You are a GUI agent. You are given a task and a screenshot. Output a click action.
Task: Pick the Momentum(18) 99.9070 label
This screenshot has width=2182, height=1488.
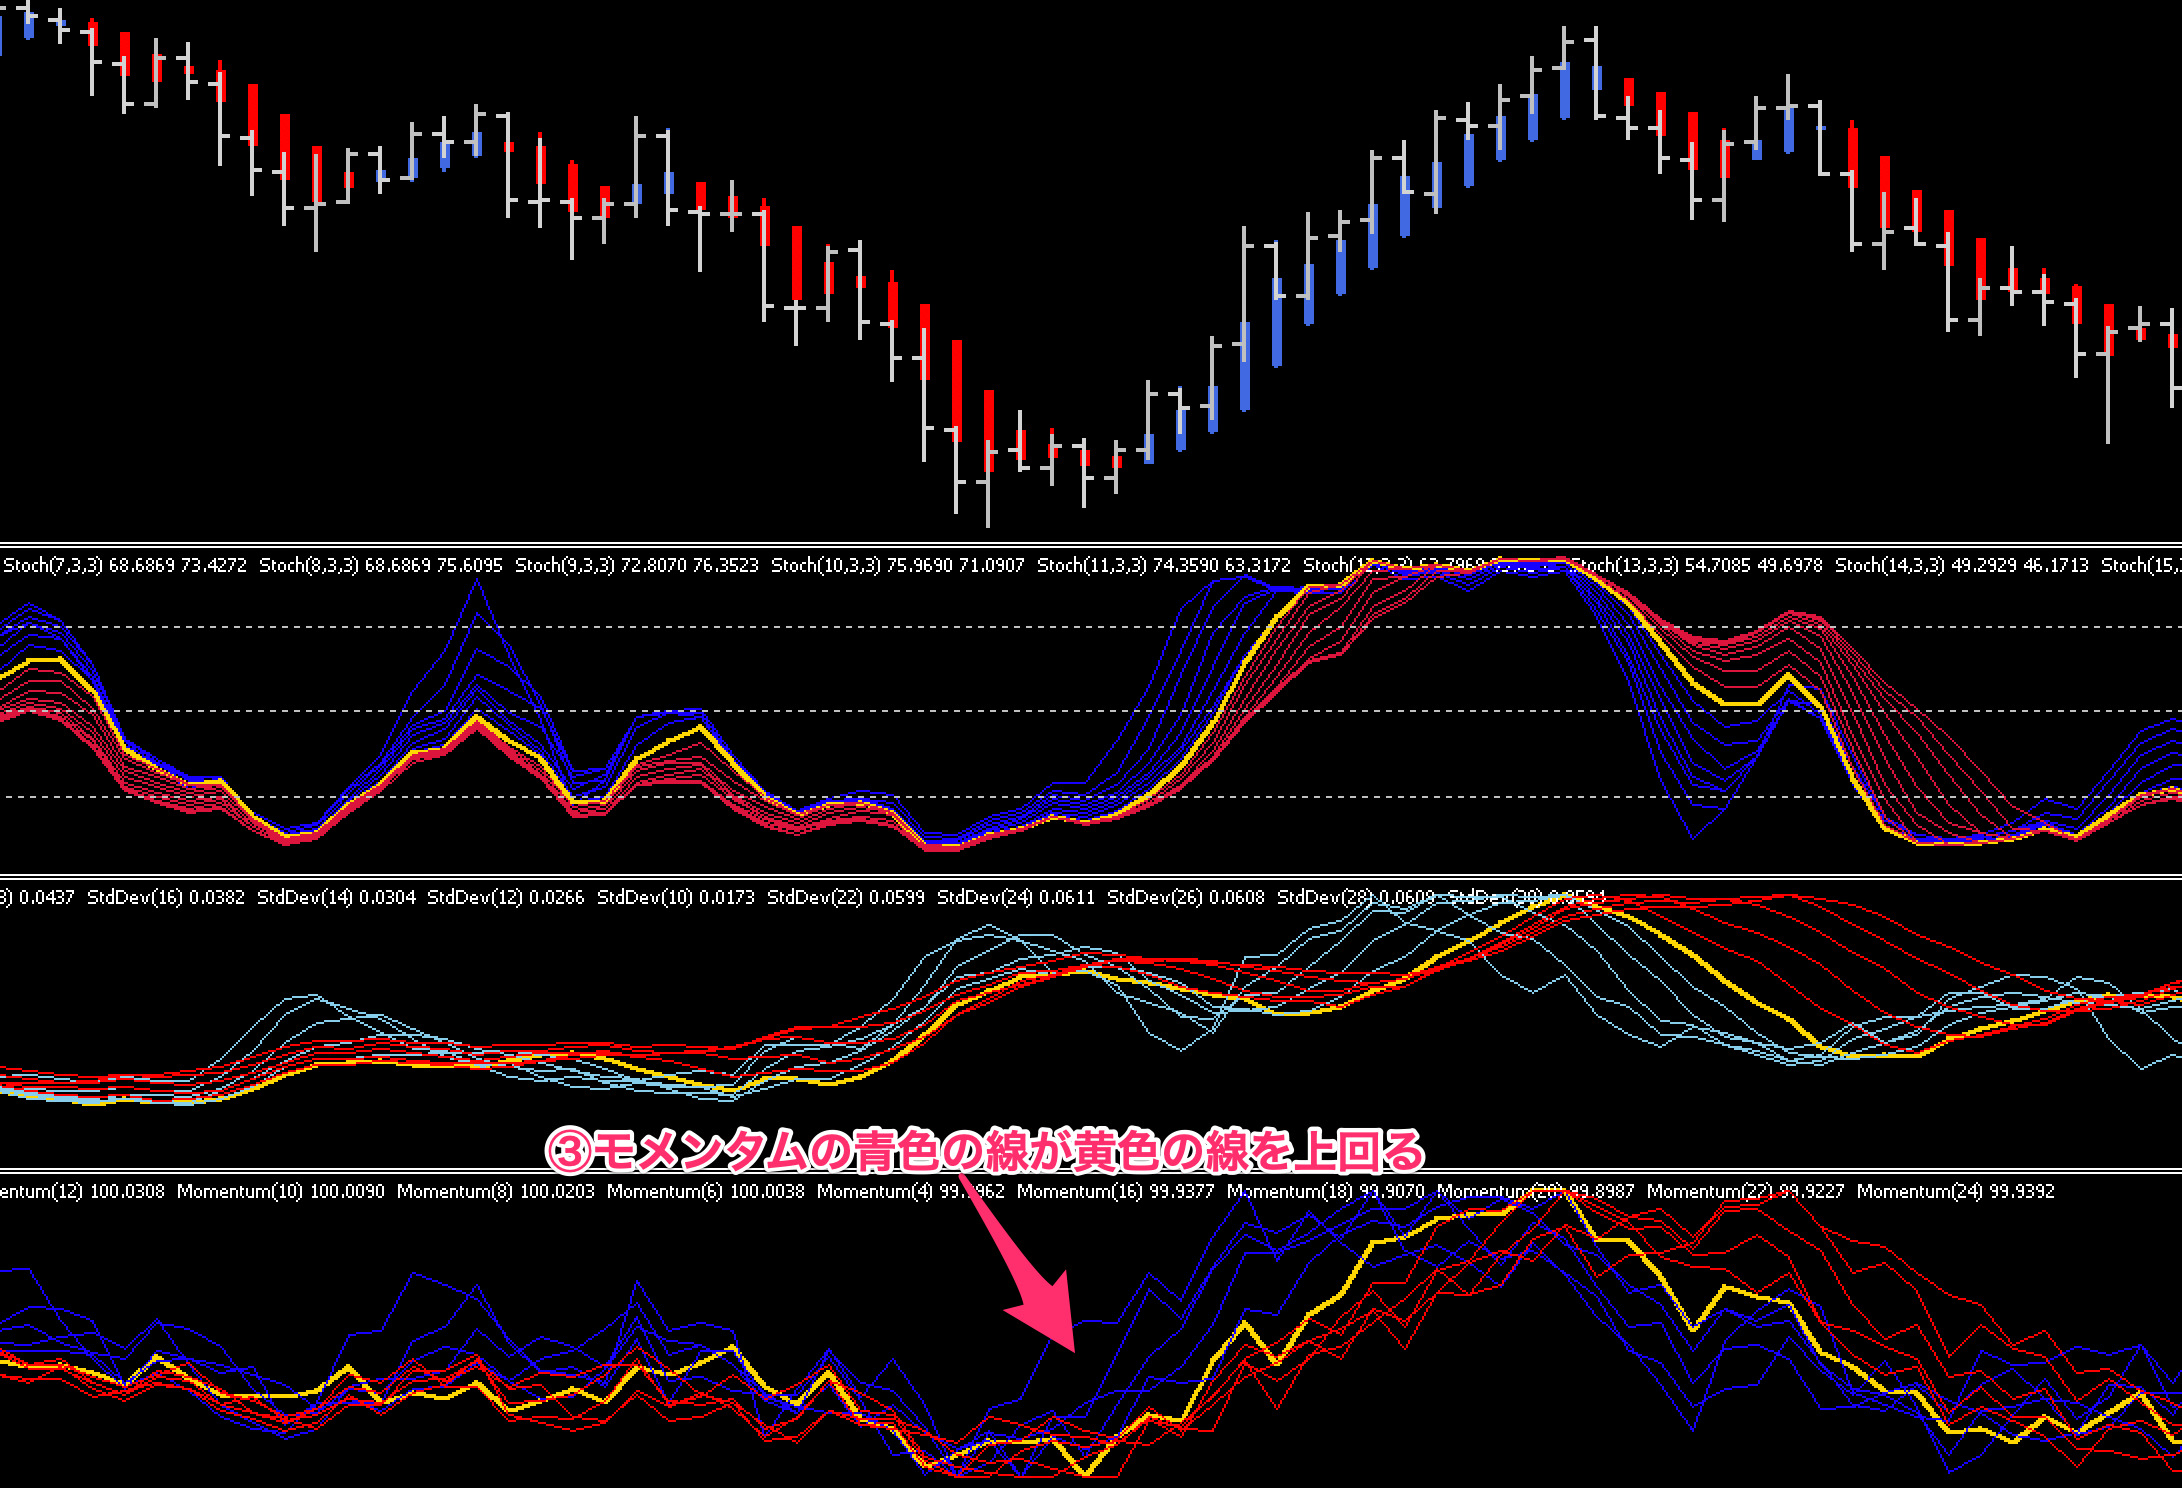1326,1191
